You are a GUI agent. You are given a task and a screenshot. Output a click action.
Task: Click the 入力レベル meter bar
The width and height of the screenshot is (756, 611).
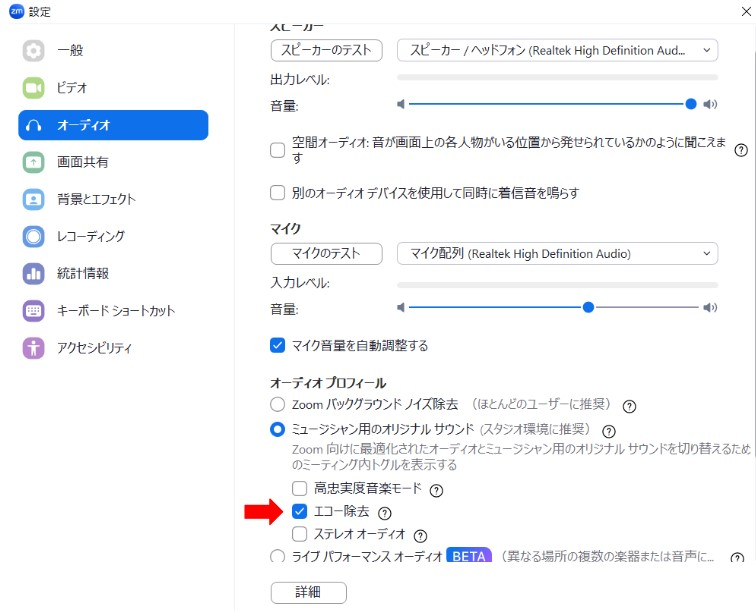coord(557,285)
